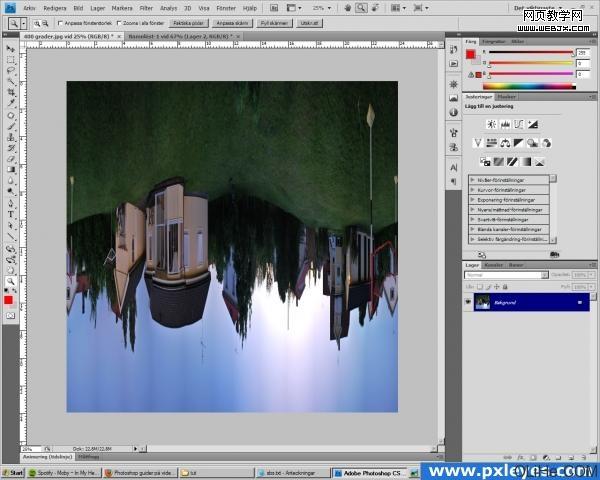Screen dimensions: 600x480
Task: Click the 'Faktiska pixlar' button
Action: (x=189, y=23)
